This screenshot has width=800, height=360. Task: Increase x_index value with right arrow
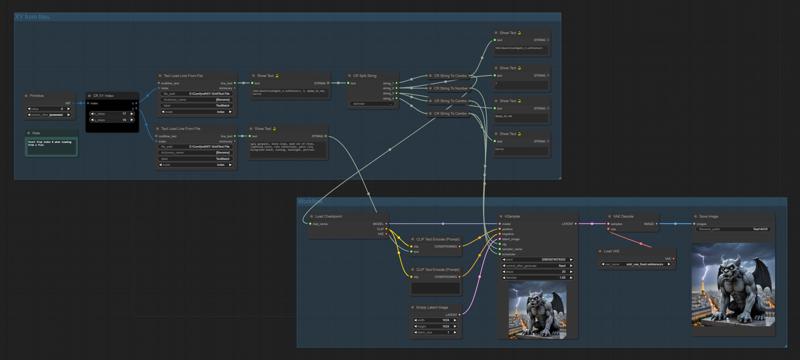131,114
